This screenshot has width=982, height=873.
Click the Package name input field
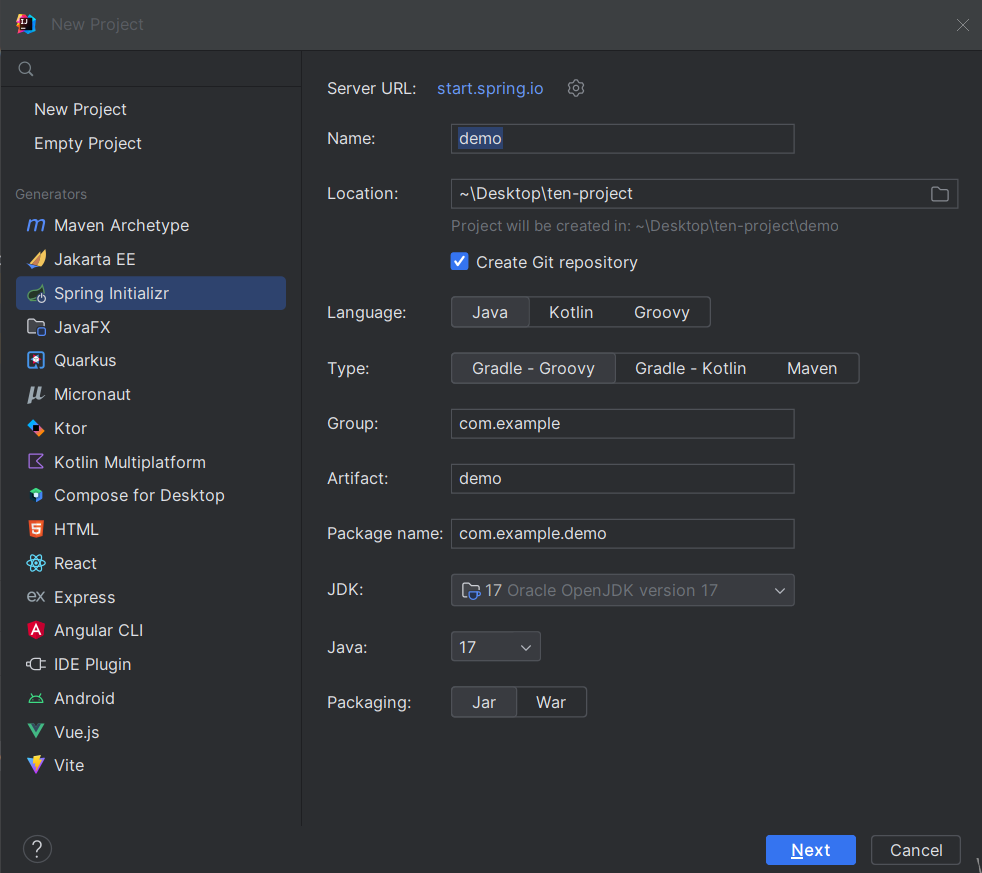tap(623, 534)
